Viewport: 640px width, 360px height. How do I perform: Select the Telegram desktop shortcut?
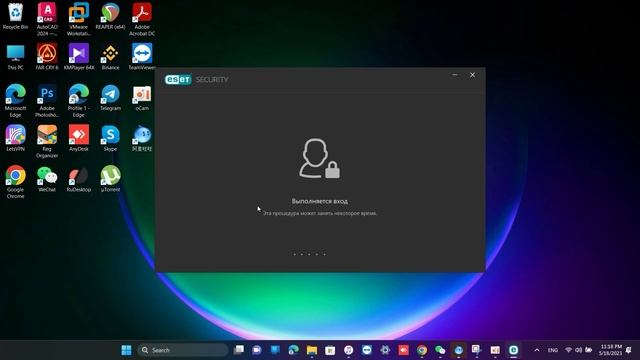coord(110,98)
